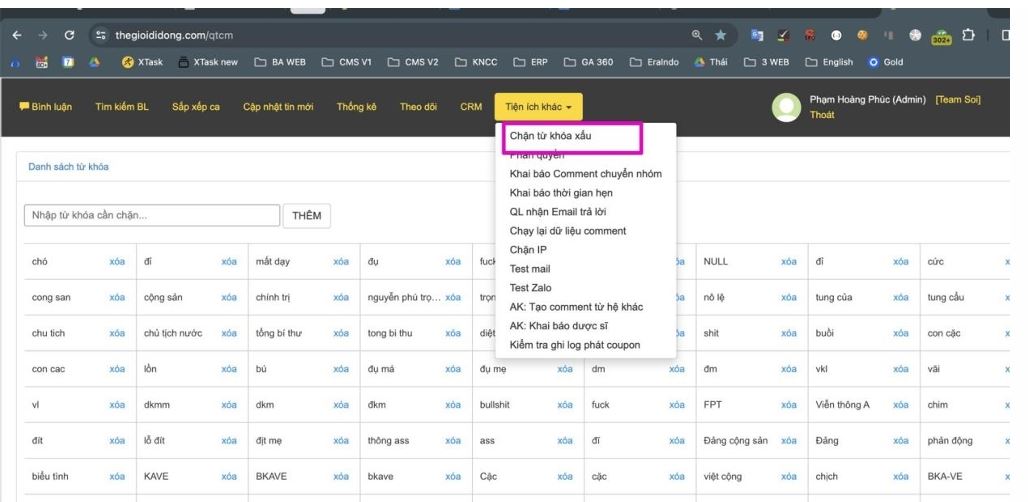Reload the page with the refresh icon
The width and height of the screenshot is (1028, 502).
coord(68,35)
